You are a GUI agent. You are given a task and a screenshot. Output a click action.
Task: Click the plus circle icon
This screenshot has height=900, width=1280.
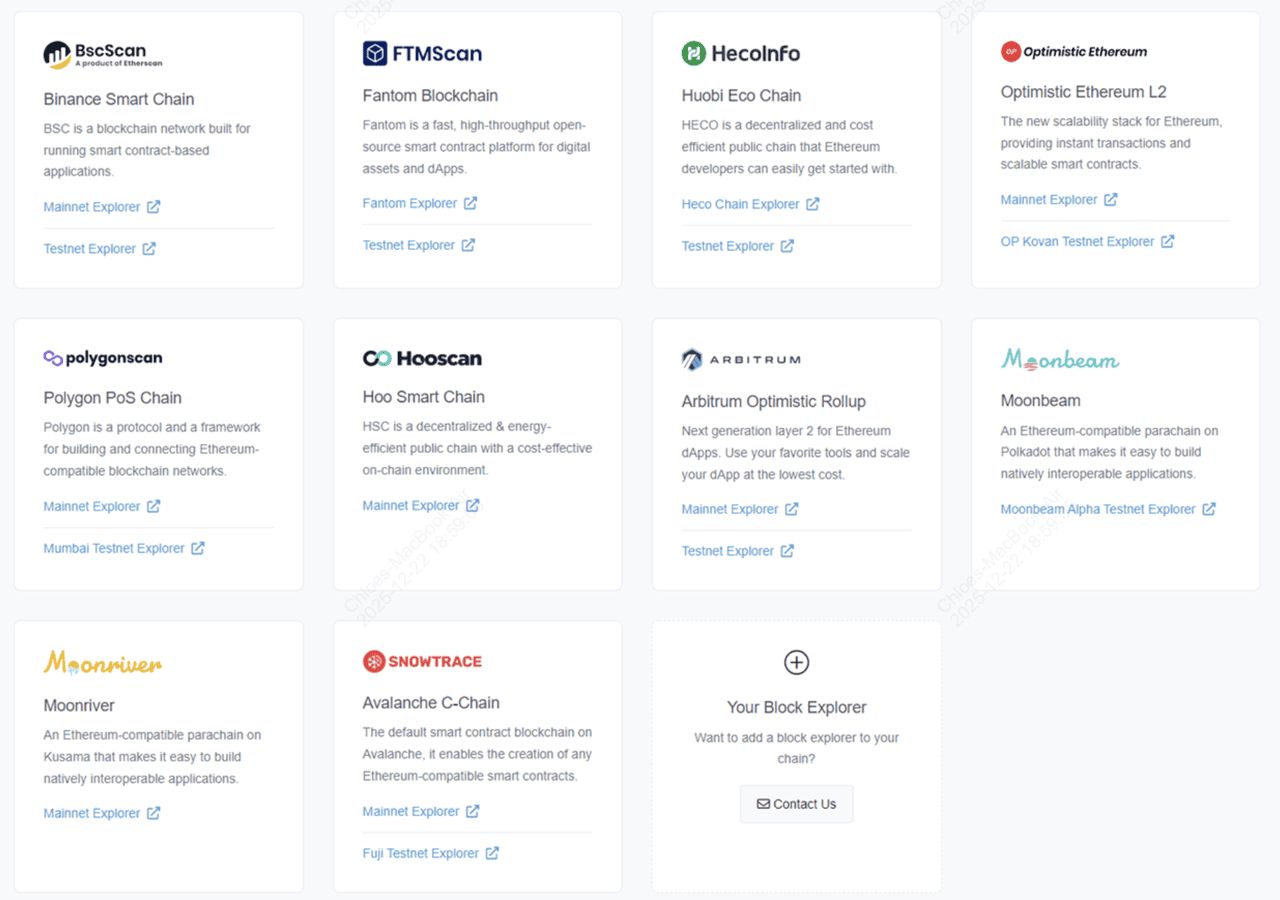coord(796,662)
